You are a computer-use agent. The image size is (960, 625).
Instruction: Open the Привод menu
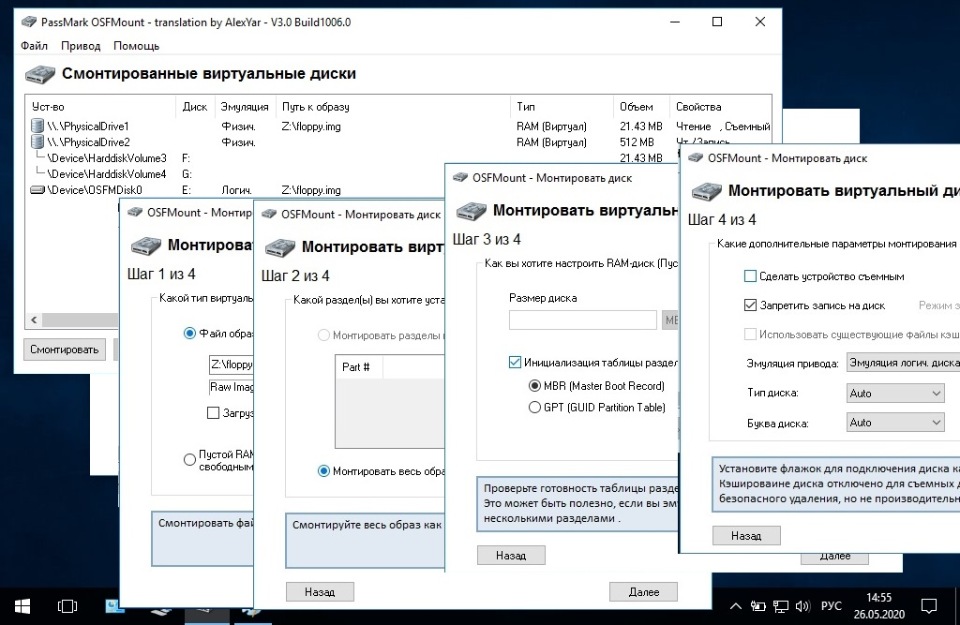[x=80, y=46]
